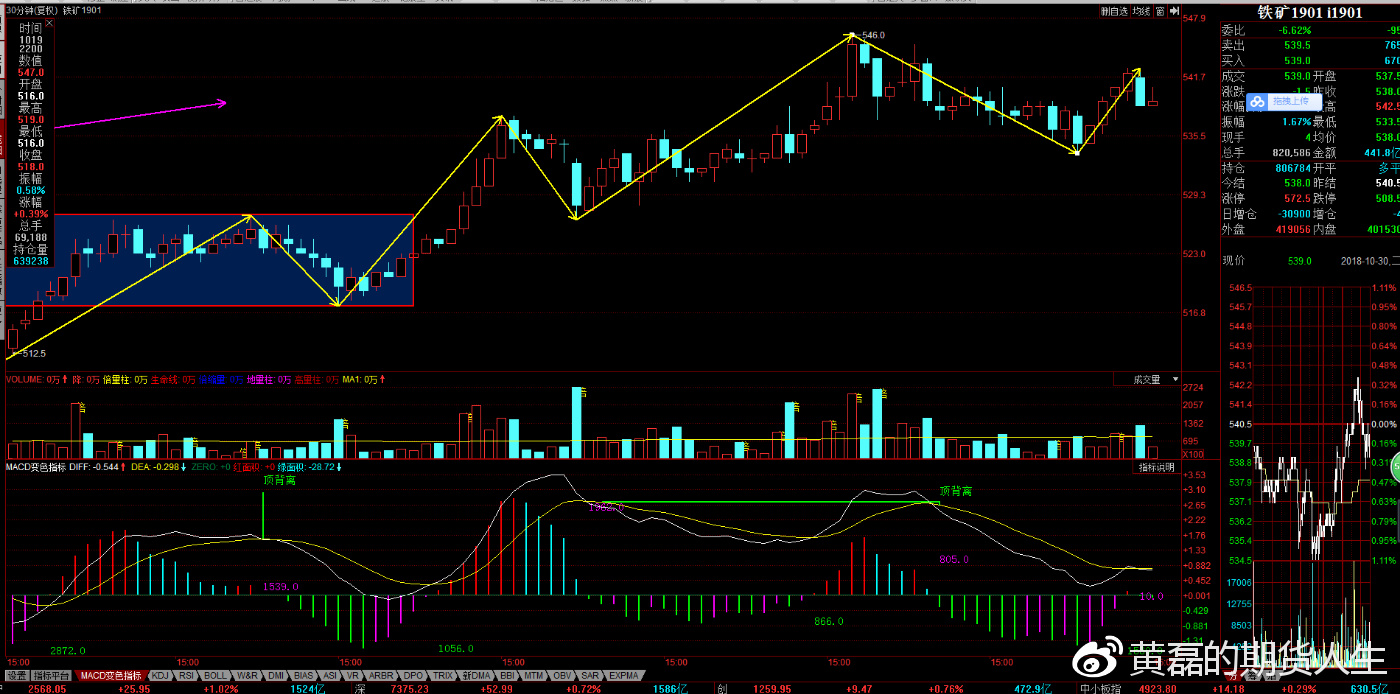The width and height of the screenshot is (1400, 694).
Task: Switch to the BIAS indicator tab
Action: coord(304,675)
